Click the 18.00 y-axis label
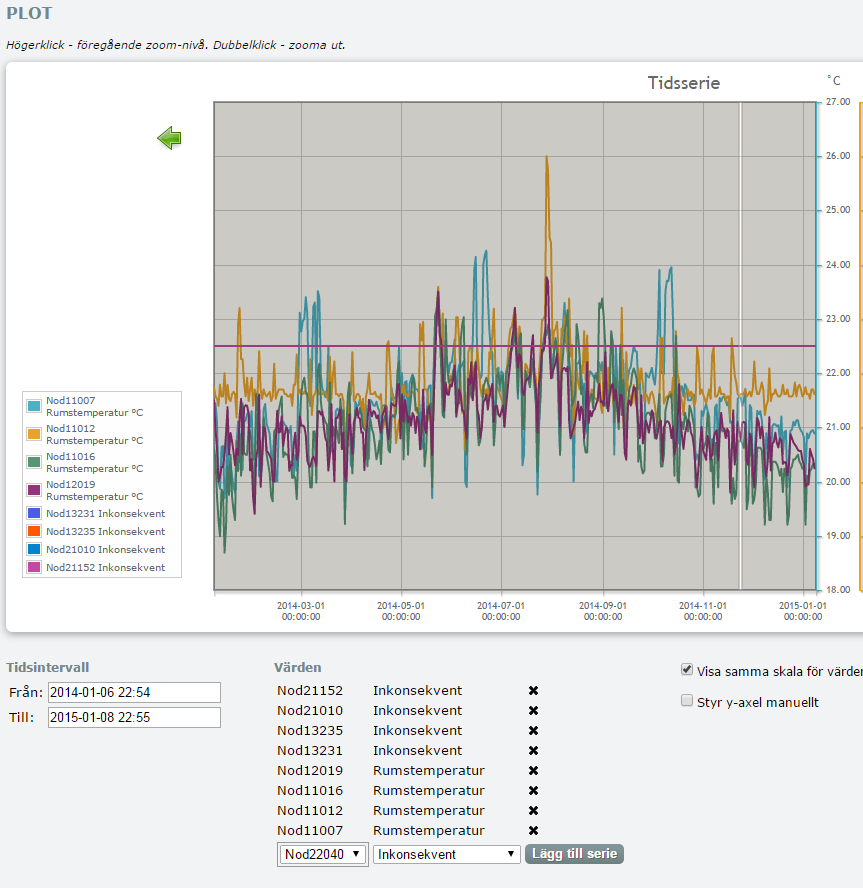Viewport: 863px width, 888px height. (x=838, y=590)
